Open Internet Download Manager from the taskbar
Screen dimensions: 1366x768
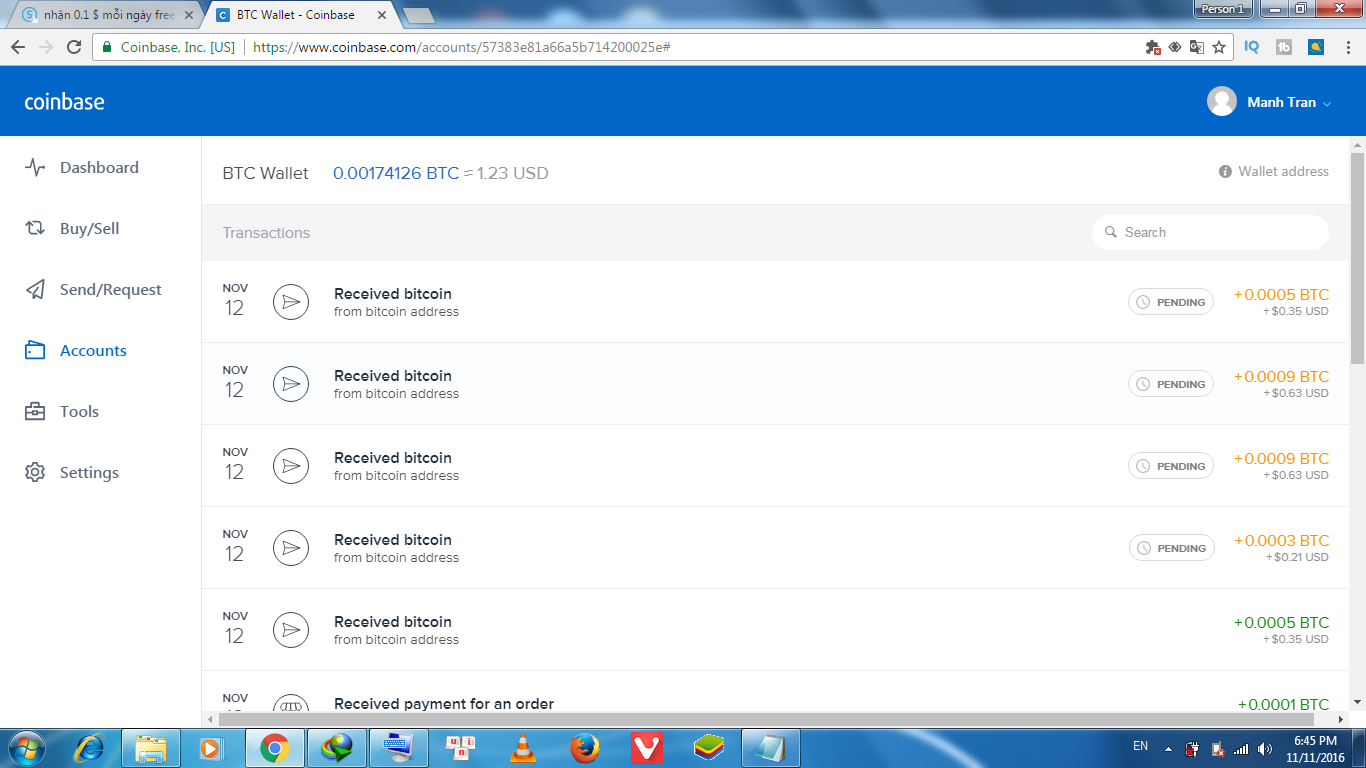(x=337, y=747)
